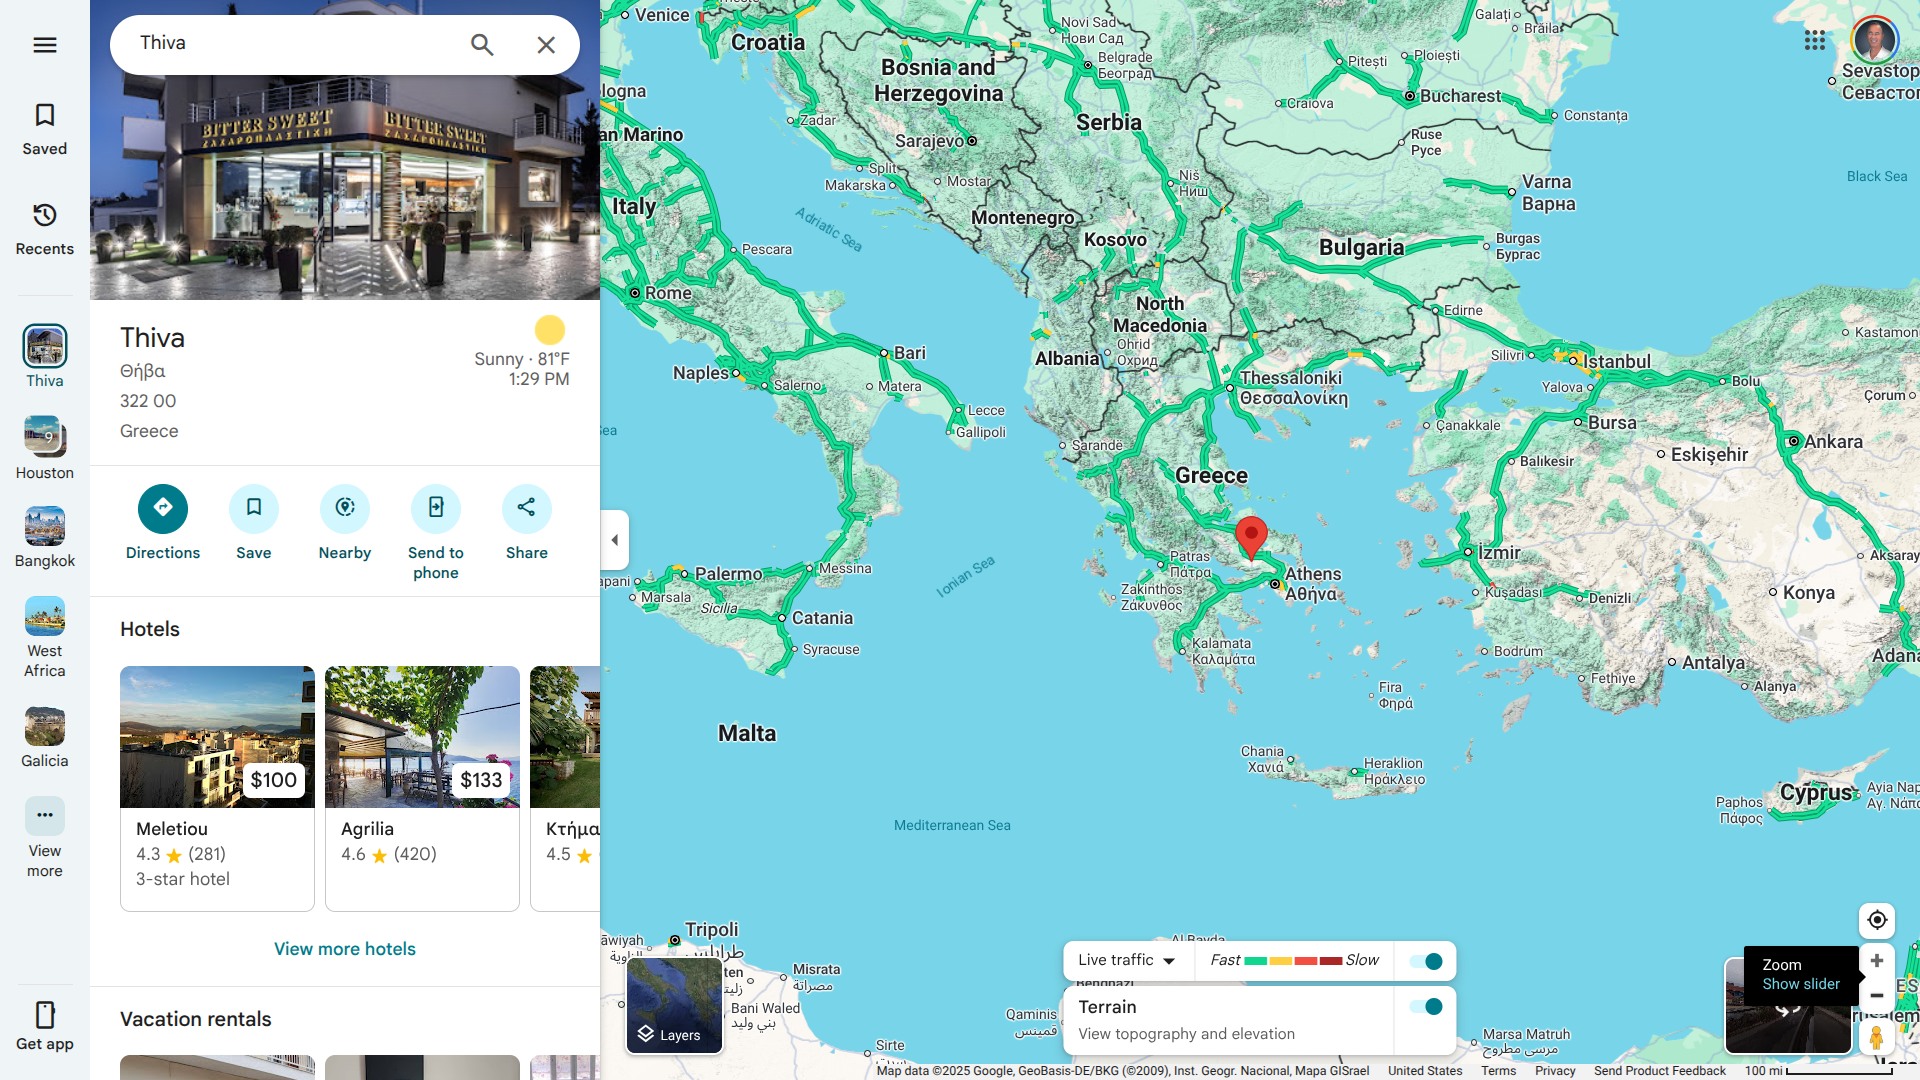Open the main hamburger menu
The image size is (1920, 1080).
click(45, 45)
